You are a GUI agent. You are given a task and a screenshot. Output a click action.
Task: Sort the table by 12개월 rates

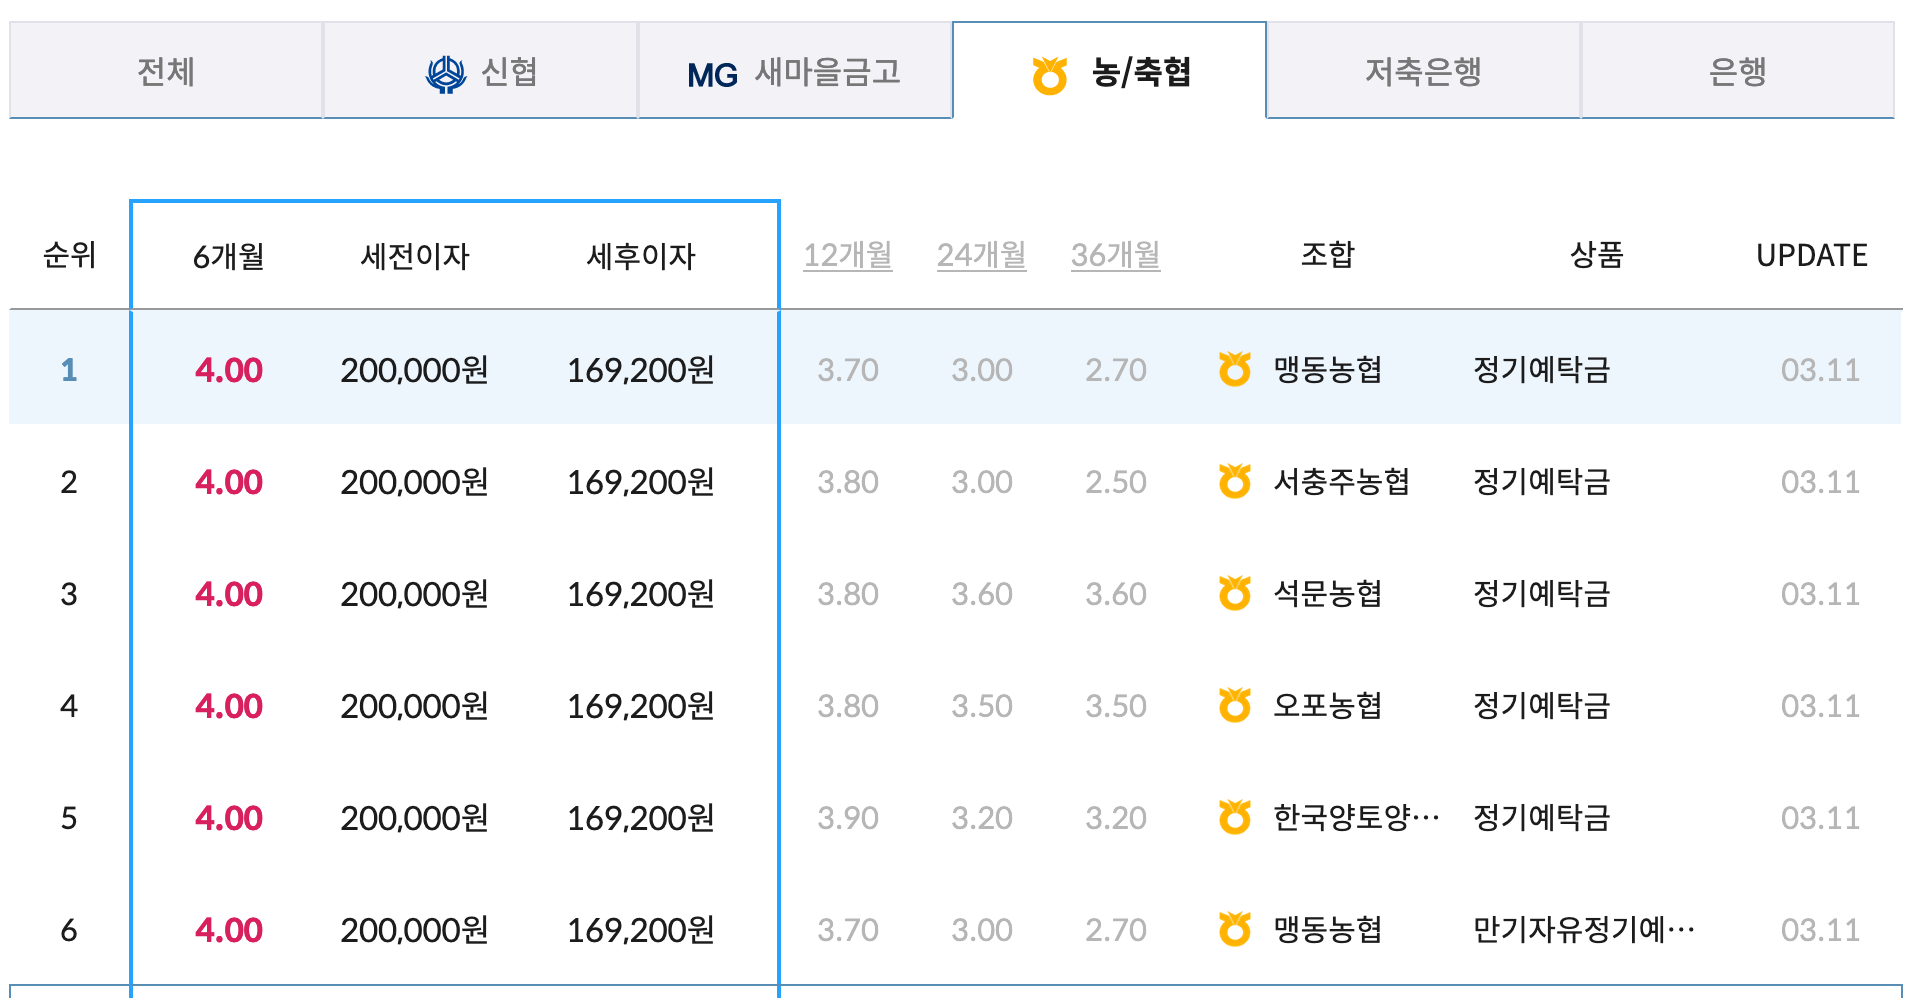(849, 255)
